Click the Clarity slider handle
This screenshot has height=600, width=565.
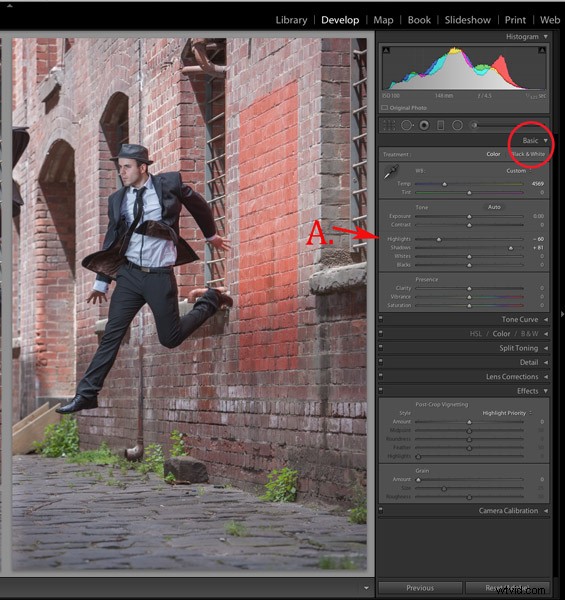click(x=469, y=288)
